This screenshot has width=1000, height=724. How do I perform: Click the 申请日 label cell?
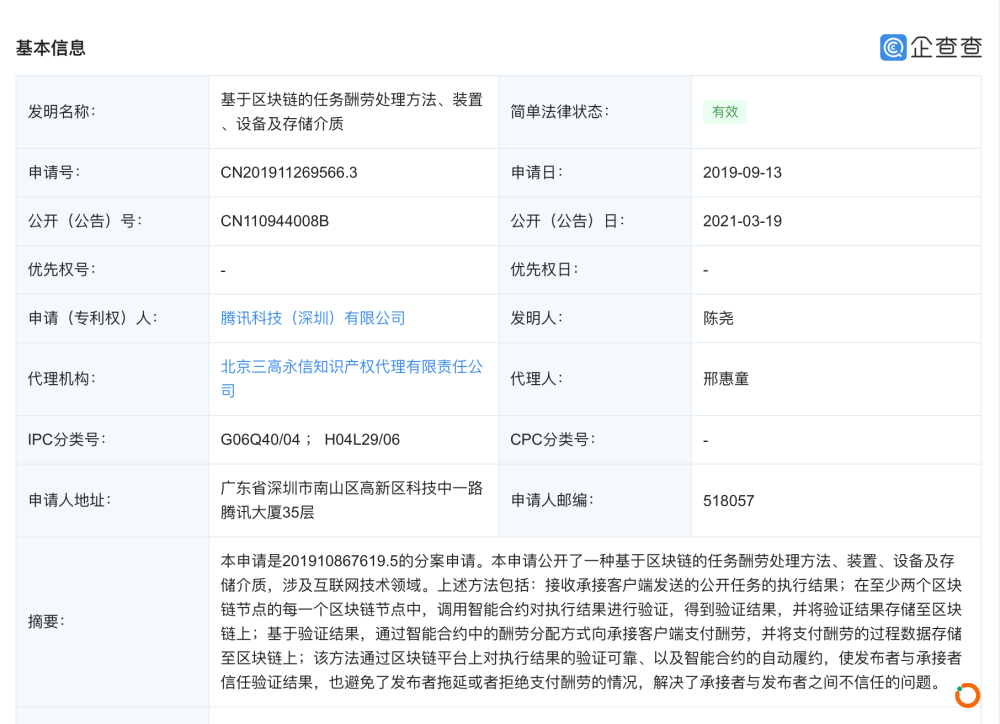click(x=595, y=172)
